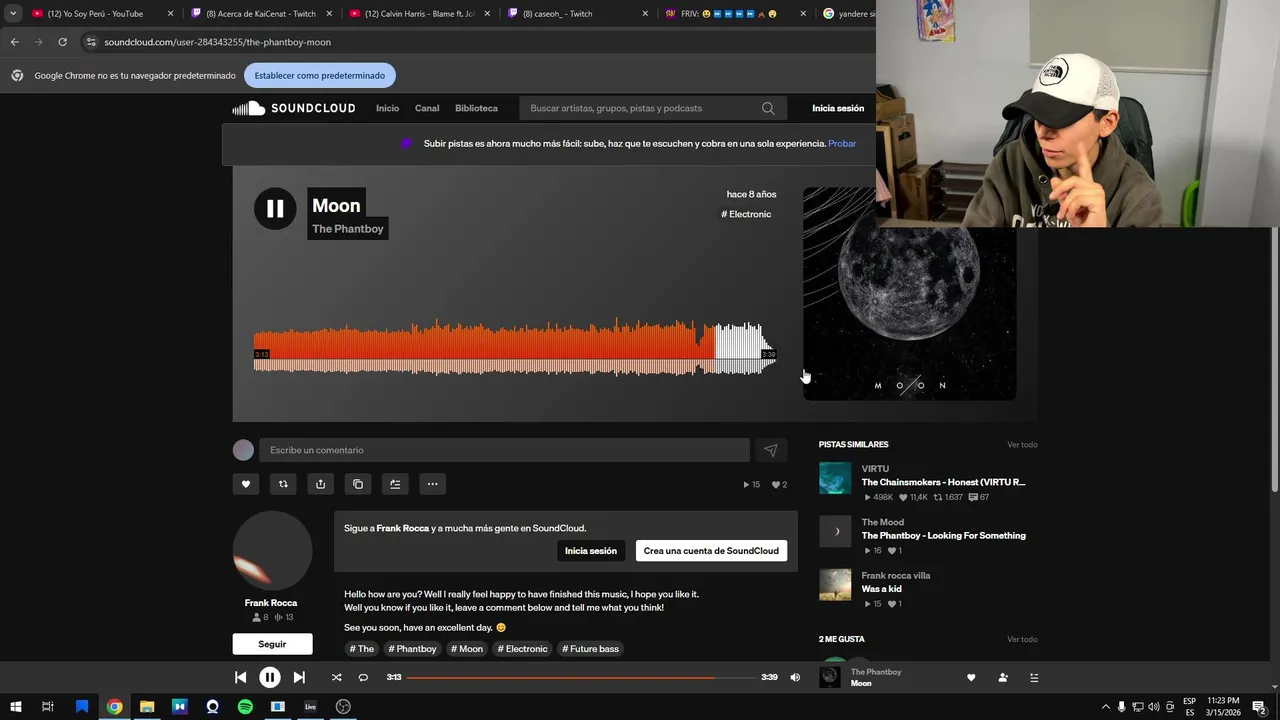The image size is (1280, 720).
Task: Open the three-dots more options menu
Action: (x=432, y=484)
